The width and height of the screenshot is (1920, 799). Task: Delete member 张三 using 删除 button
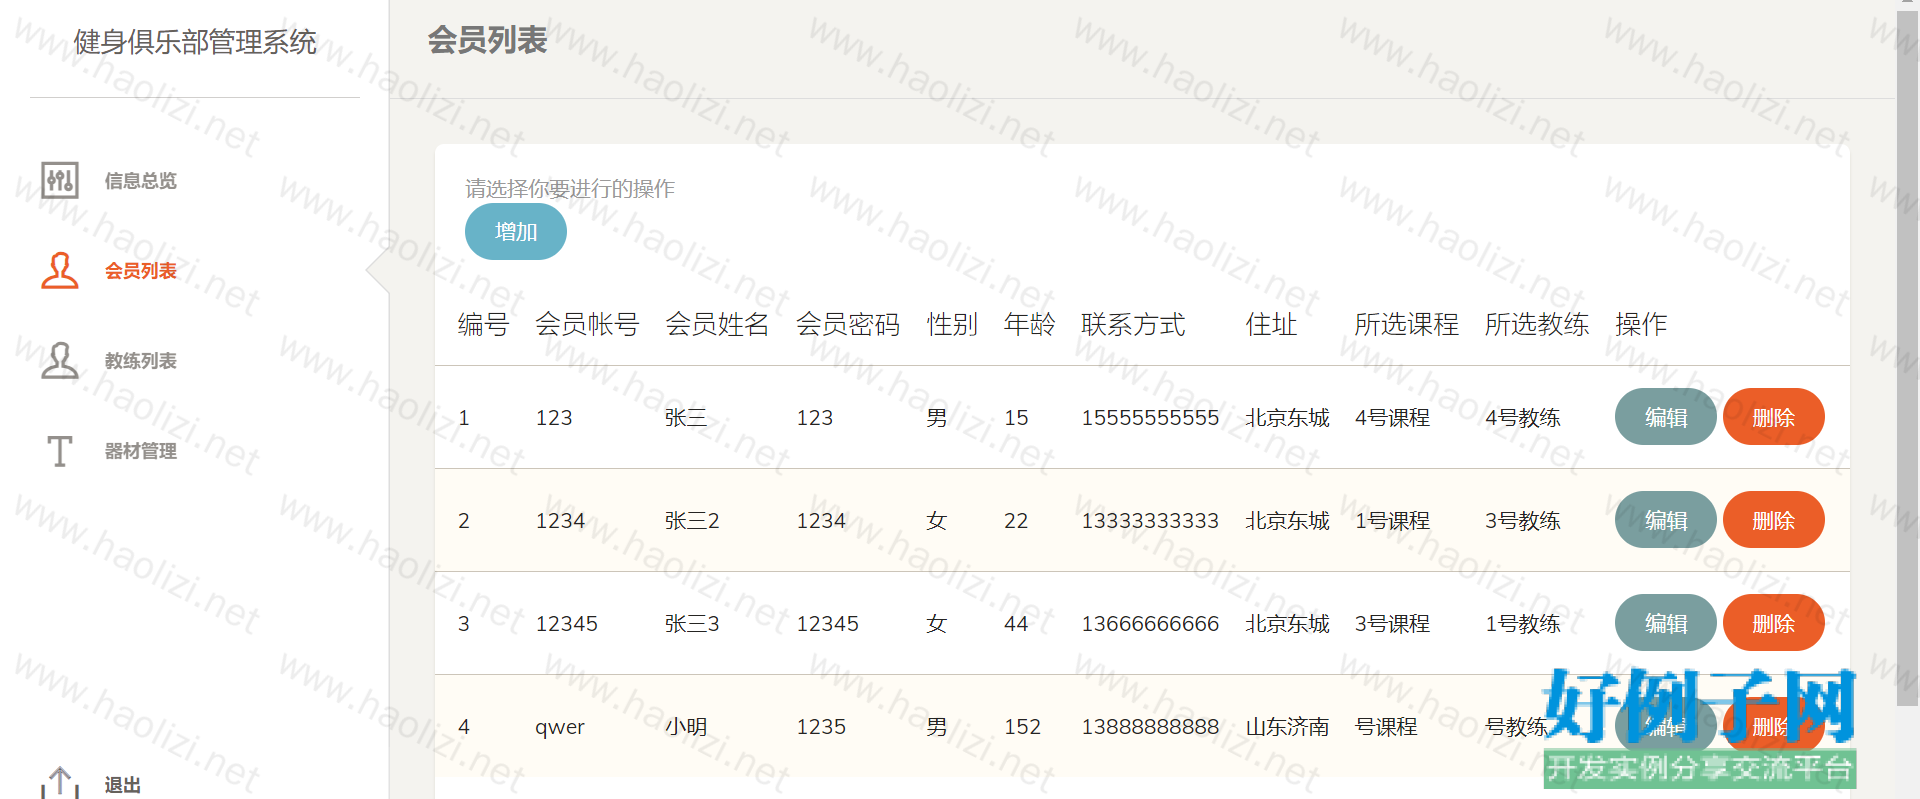pyautogui.click(x=1773, y=417)
